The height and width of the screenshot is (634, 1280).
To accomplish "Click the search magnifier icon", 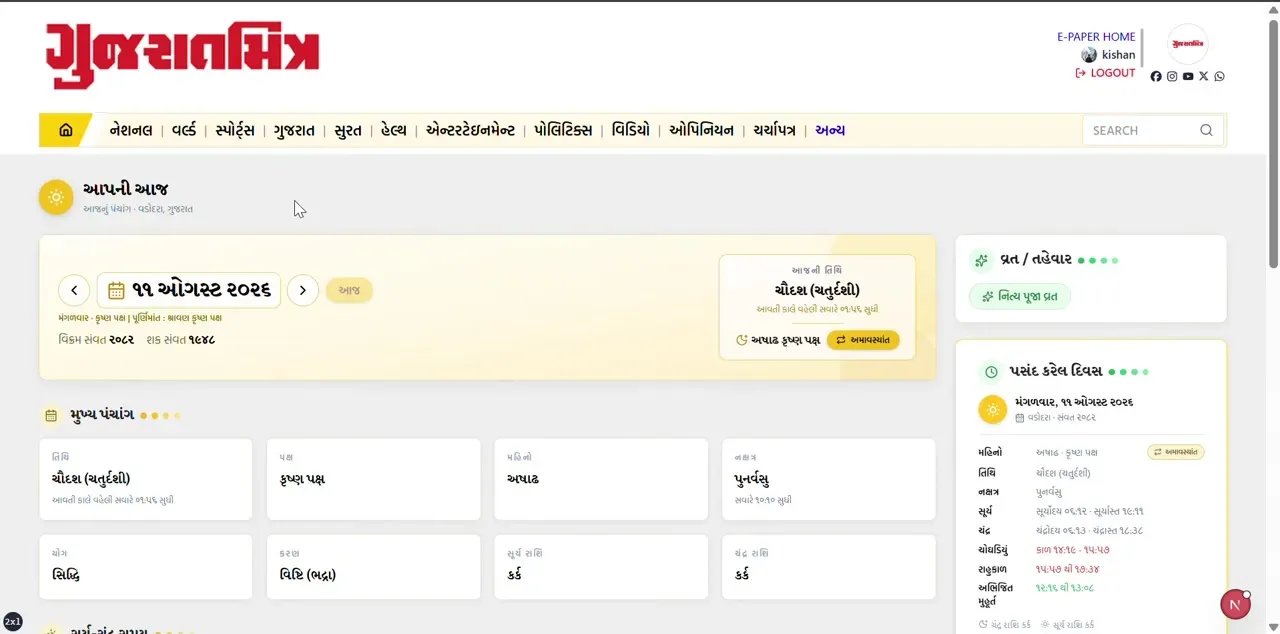I will click(1206, 130).
